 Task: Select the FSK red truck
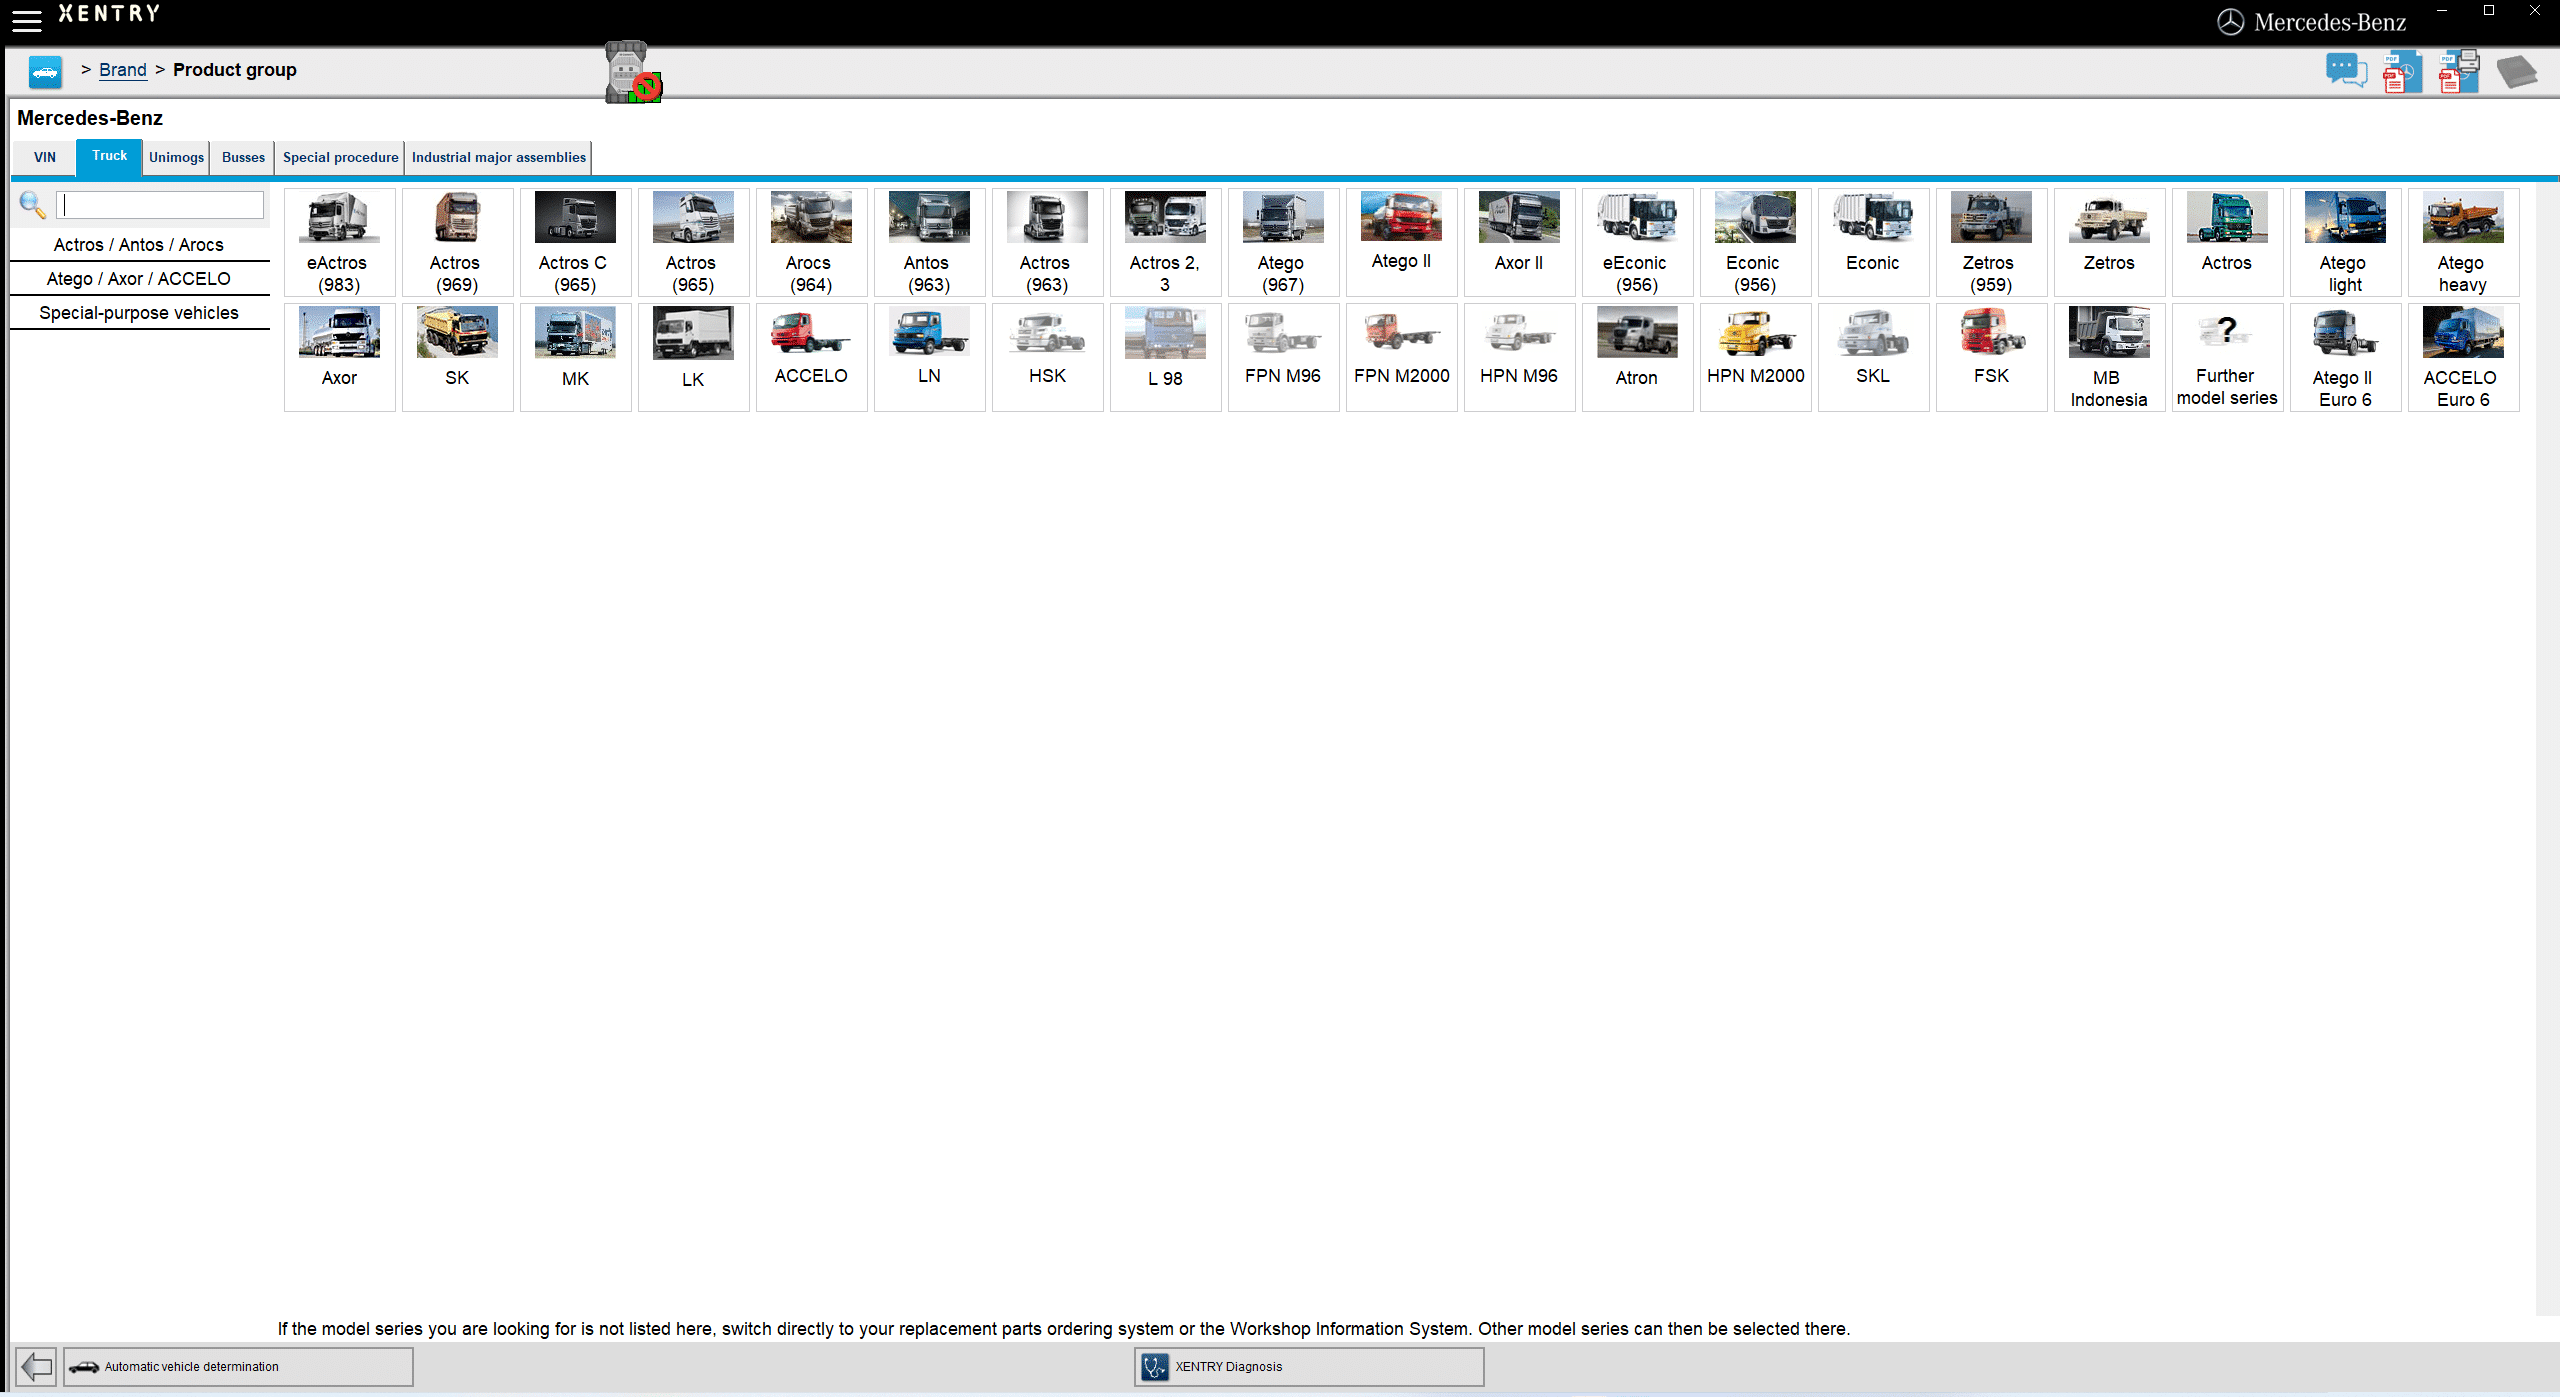pos(1991,357)
